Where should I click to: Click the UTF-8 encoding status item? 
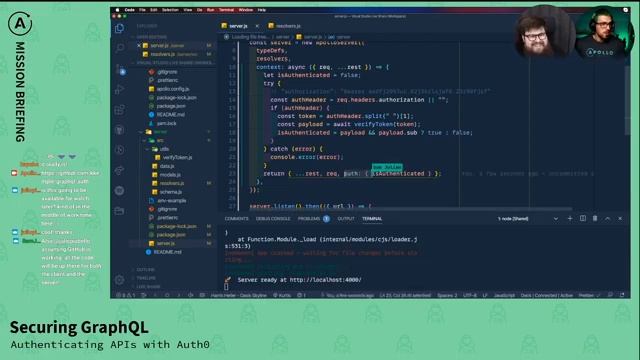click(470, 295)
